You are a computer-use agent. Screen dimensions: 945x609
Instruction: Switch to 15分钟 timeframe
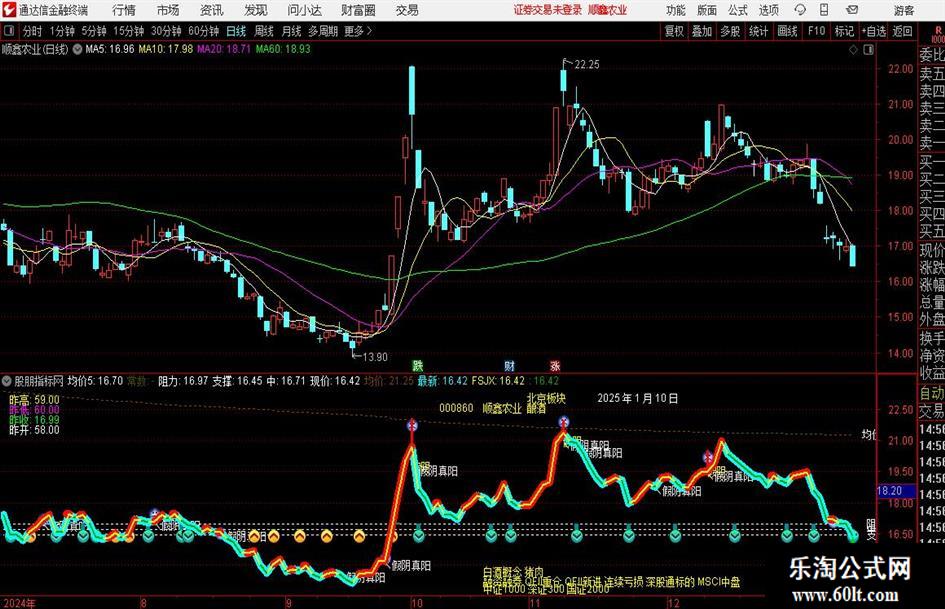coord(129,31)
